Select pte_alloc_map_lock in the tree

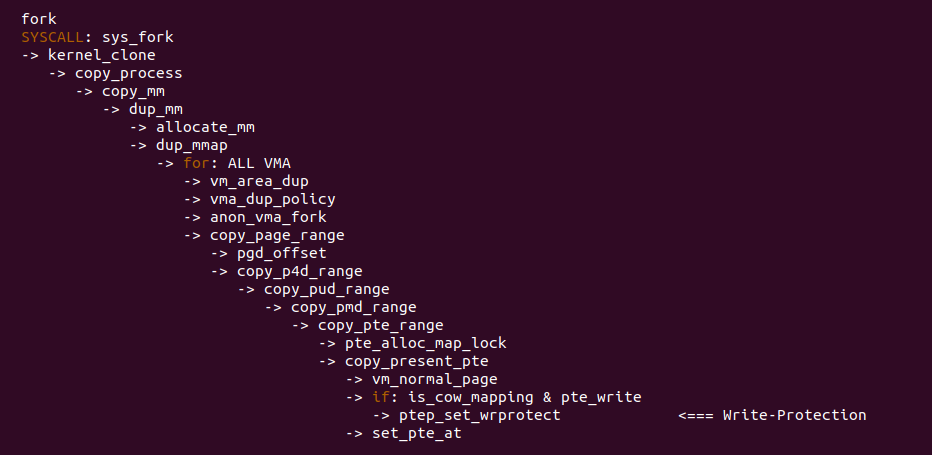coord(426,343)
